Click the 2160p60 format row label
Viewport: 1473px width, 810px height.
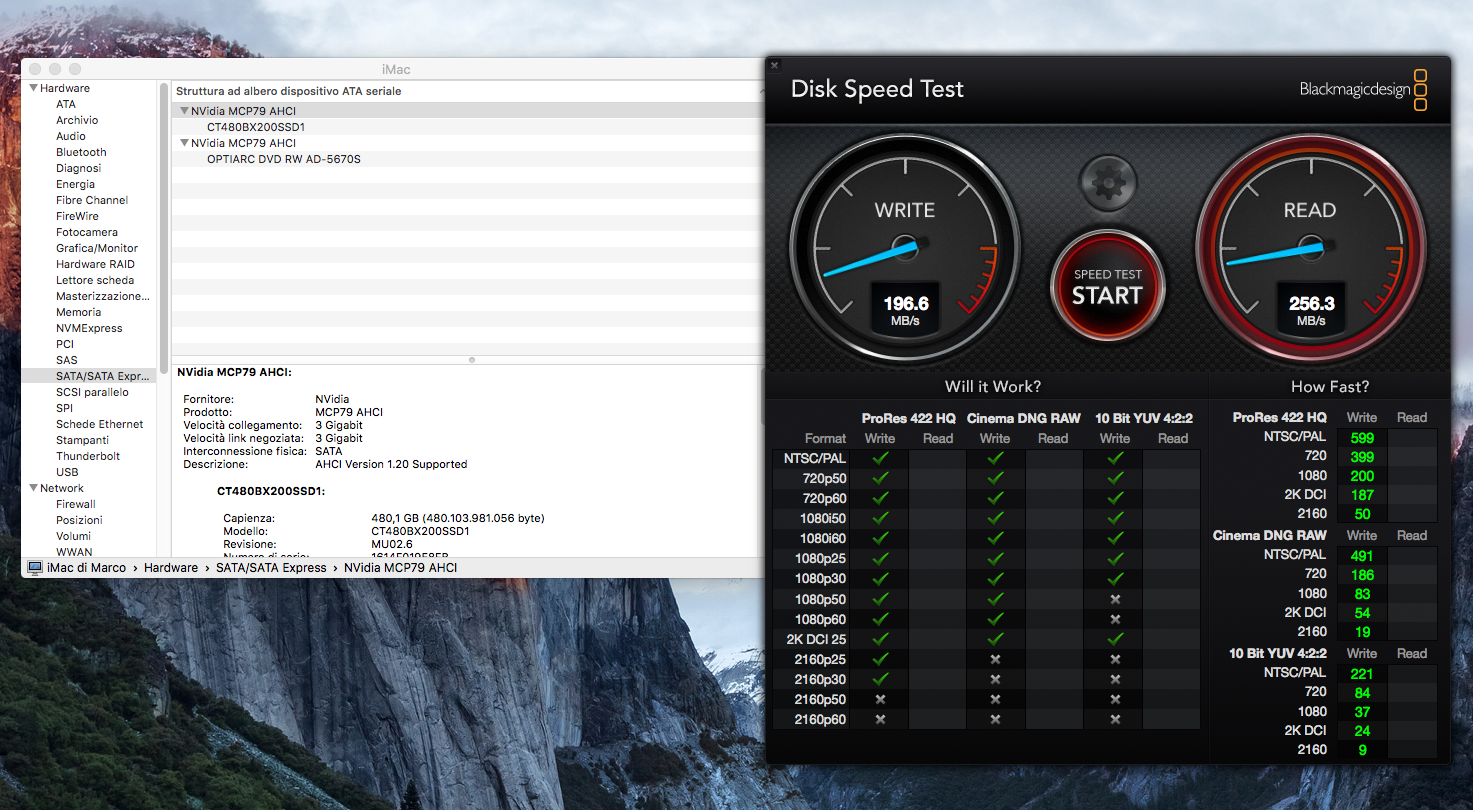pyautogui.click(x=820, y=719)
